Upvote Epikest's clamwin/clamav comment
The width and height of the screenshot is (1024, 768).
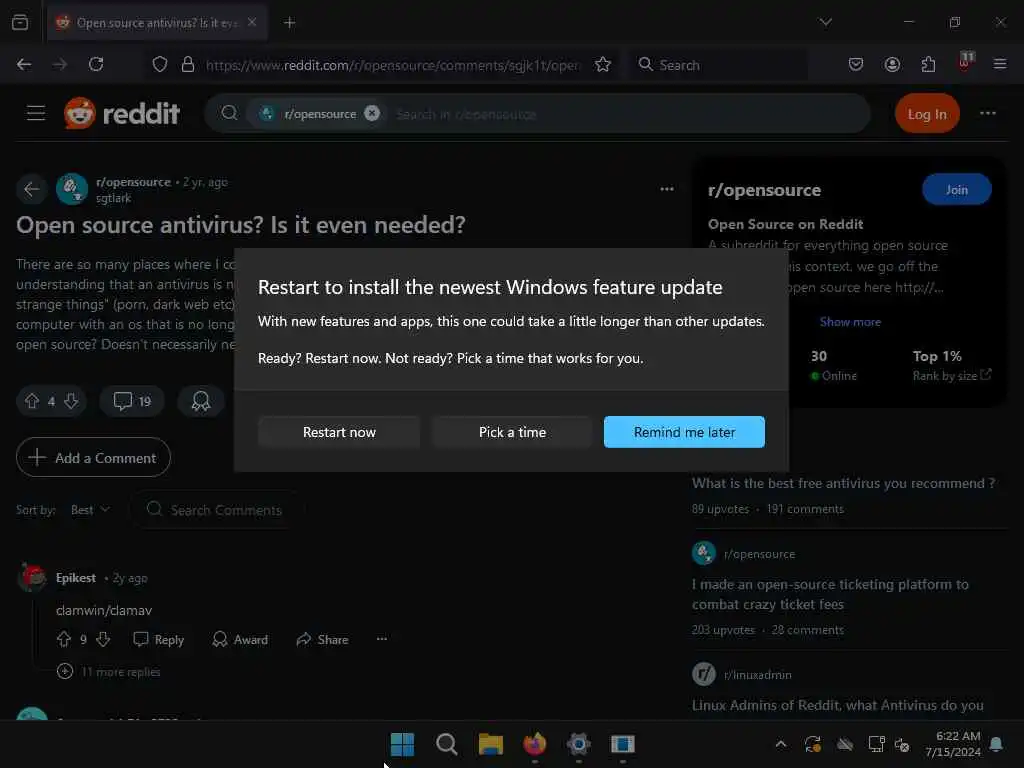63,639
